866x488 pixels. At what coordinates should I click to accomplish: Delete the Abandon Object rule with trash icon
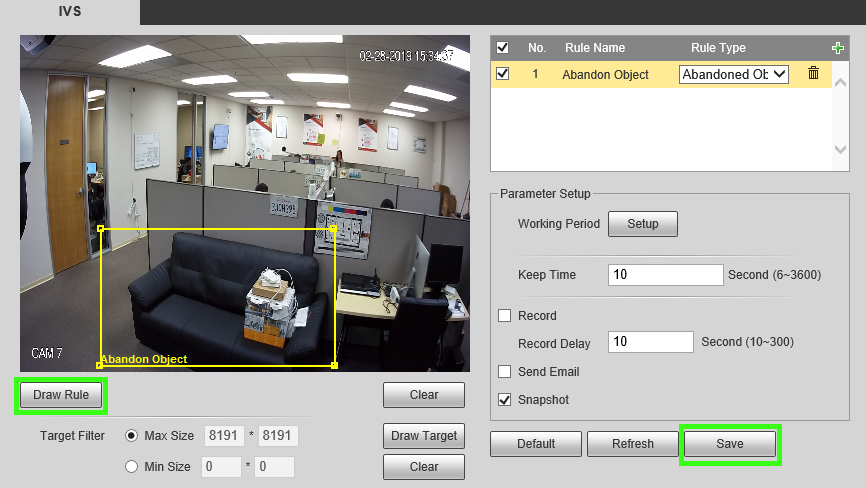tap(813, 73)
